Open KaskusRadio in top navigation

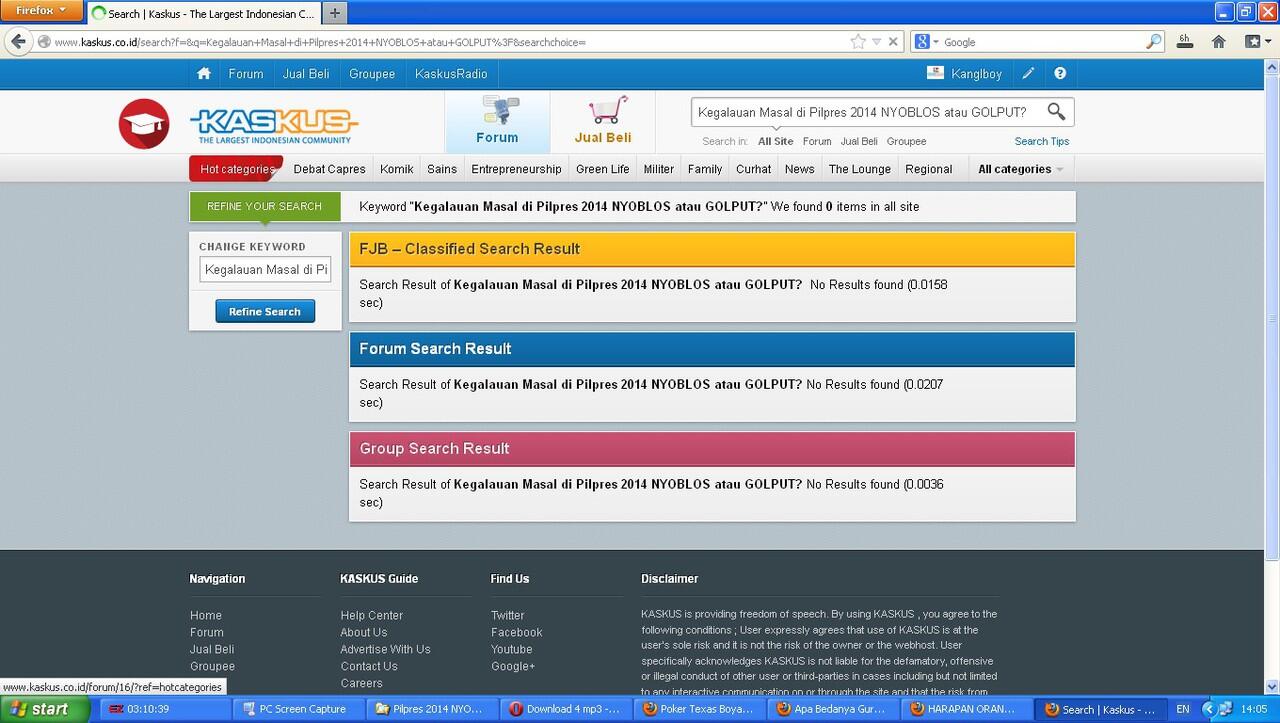(451, 73)
